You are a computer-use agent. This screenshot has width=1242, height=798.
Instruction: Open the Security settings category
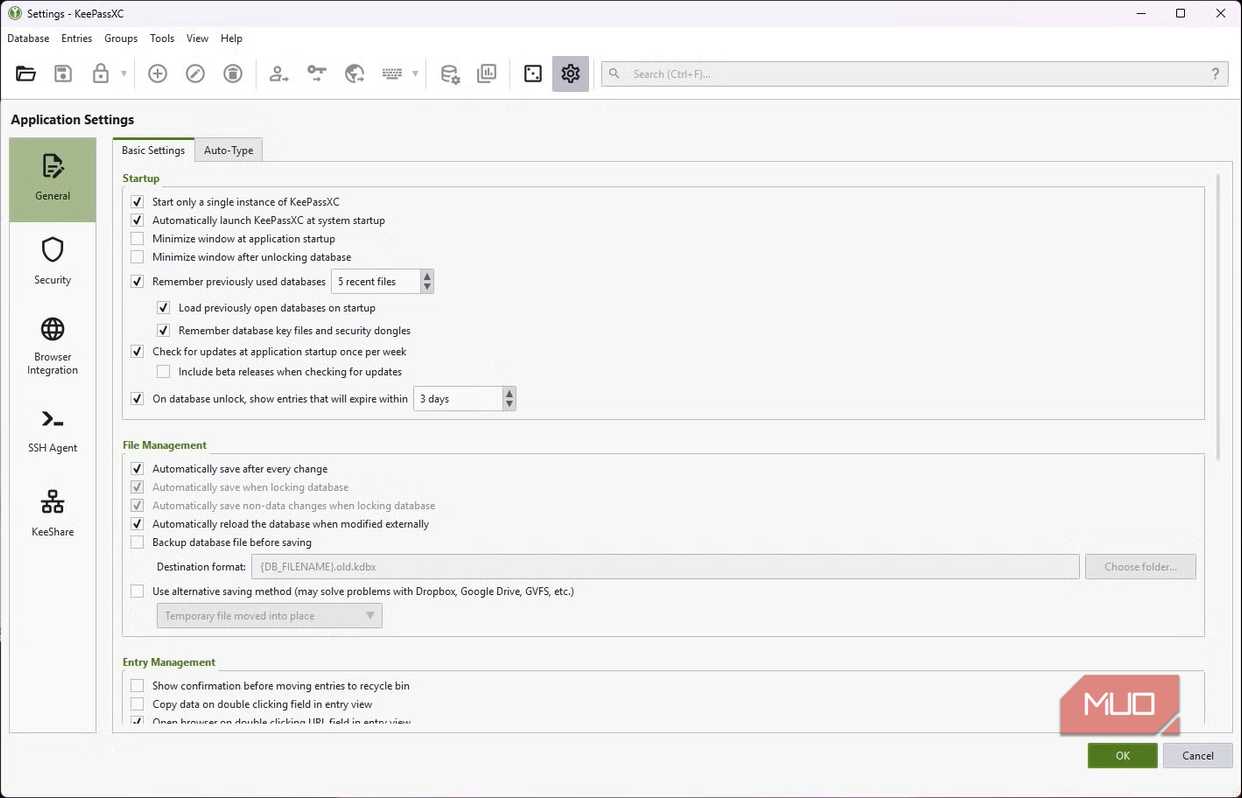point(53,262)
